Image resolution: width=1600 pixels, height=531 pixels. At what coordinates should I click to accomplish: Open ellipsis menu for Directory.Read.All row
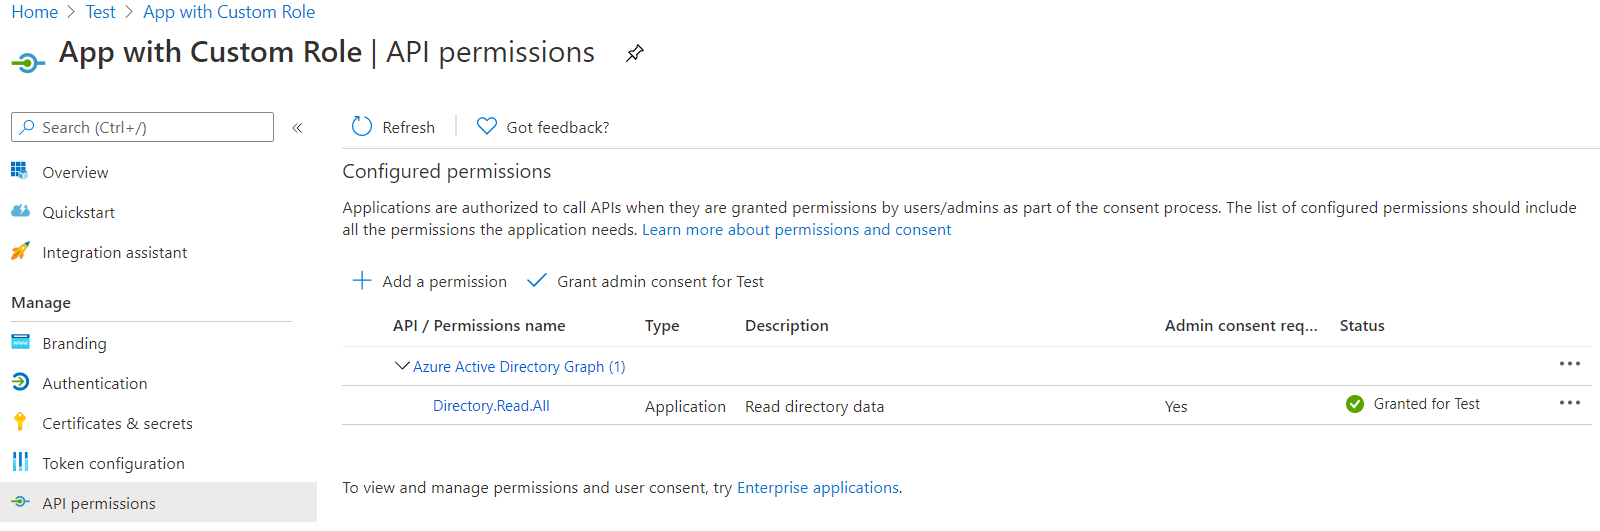click(1569, 403)
